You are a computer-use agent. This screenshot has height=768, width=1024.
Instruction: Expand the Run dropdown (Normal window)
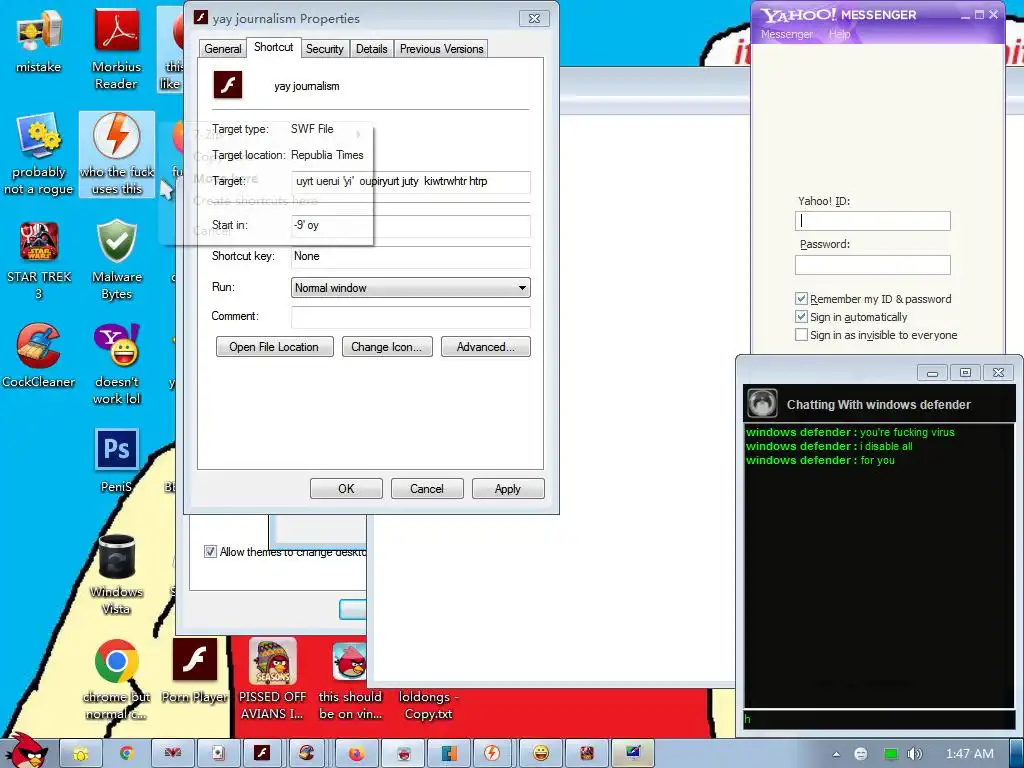pyautogui.click(x=410, y=288)
